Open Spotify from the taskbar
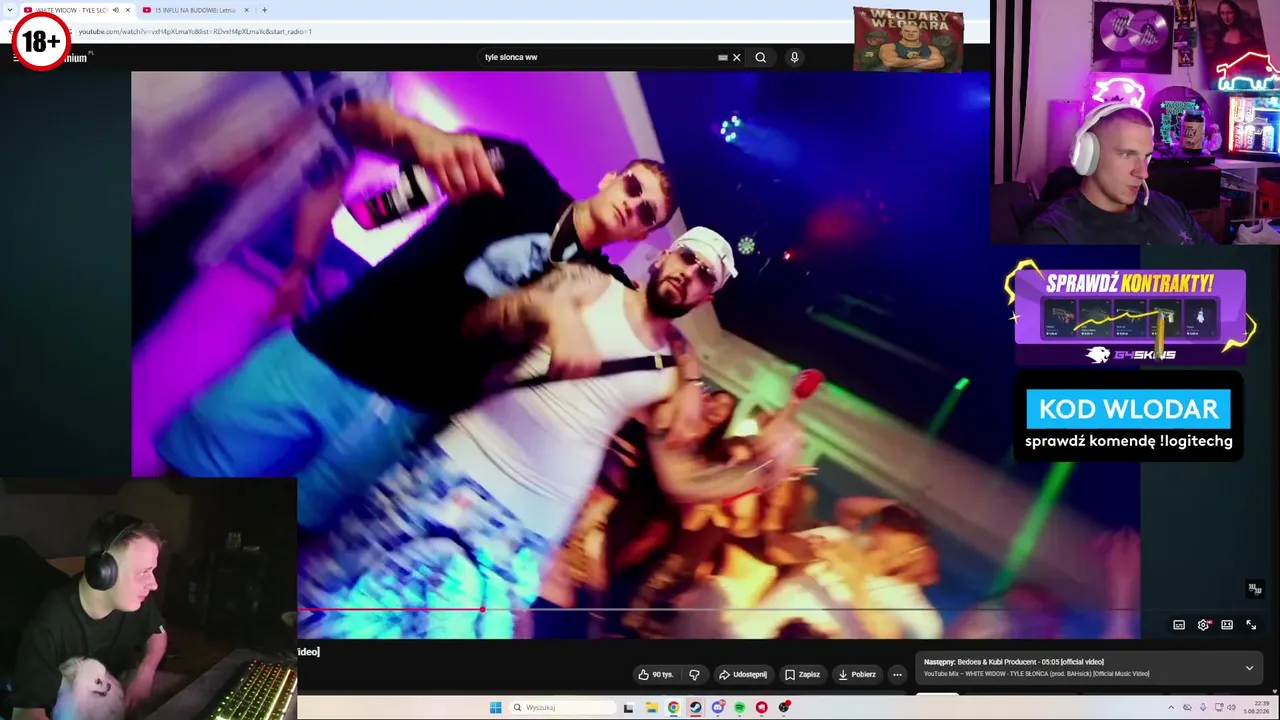This screenshot has height=720, width=1280. [739, 707]
